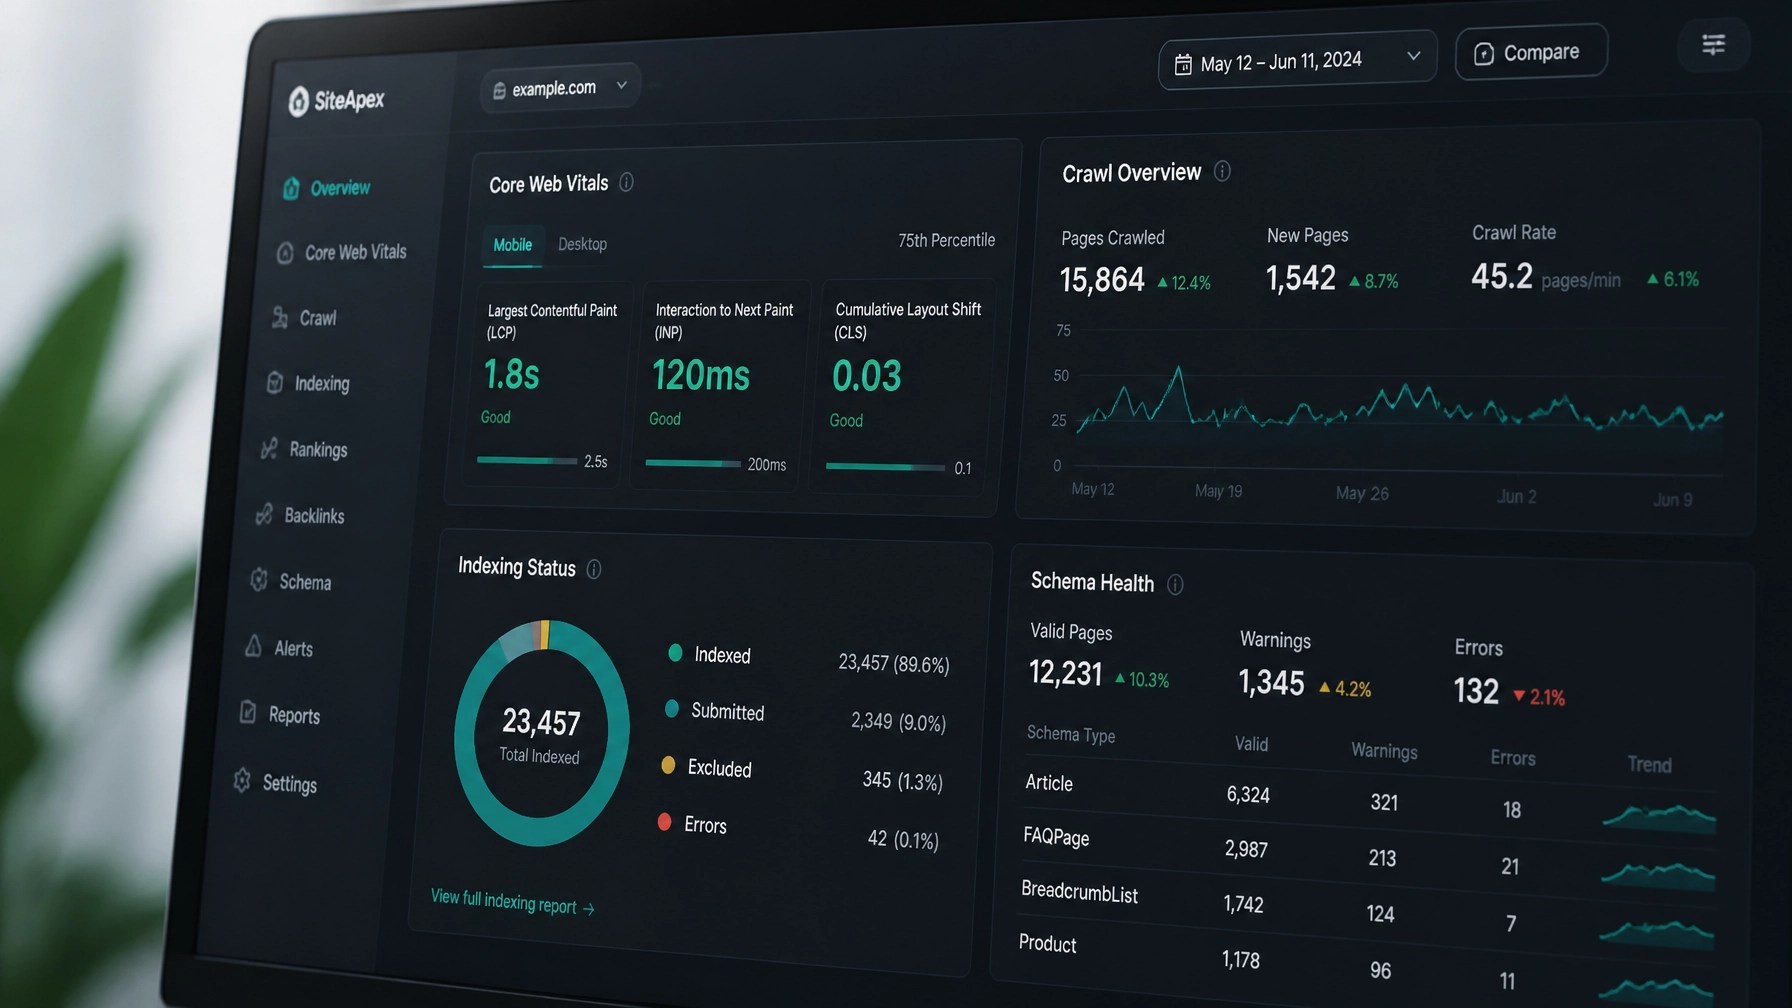Select the Indexing sidebar icon
Screen dimensions: 1792x1008
click(275, 383)
